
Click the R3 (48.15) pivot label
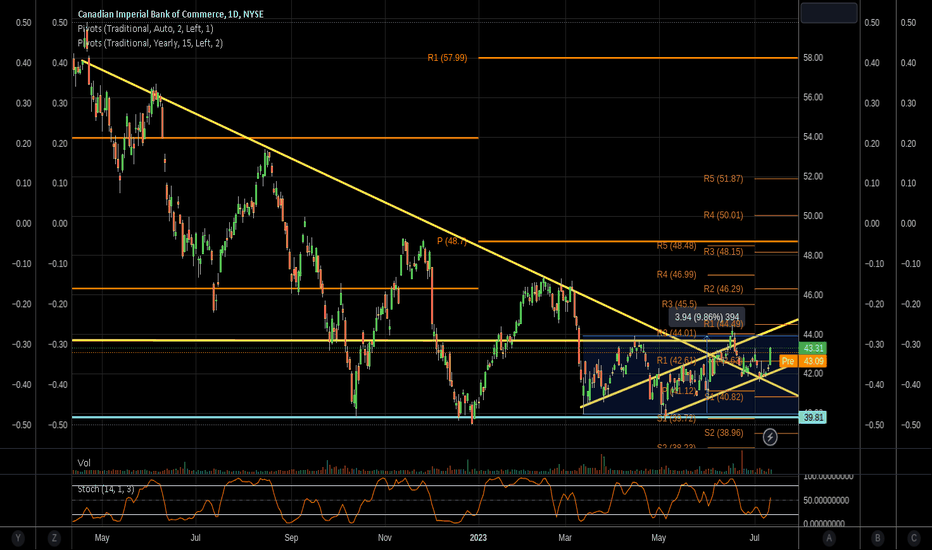[723, 252]
